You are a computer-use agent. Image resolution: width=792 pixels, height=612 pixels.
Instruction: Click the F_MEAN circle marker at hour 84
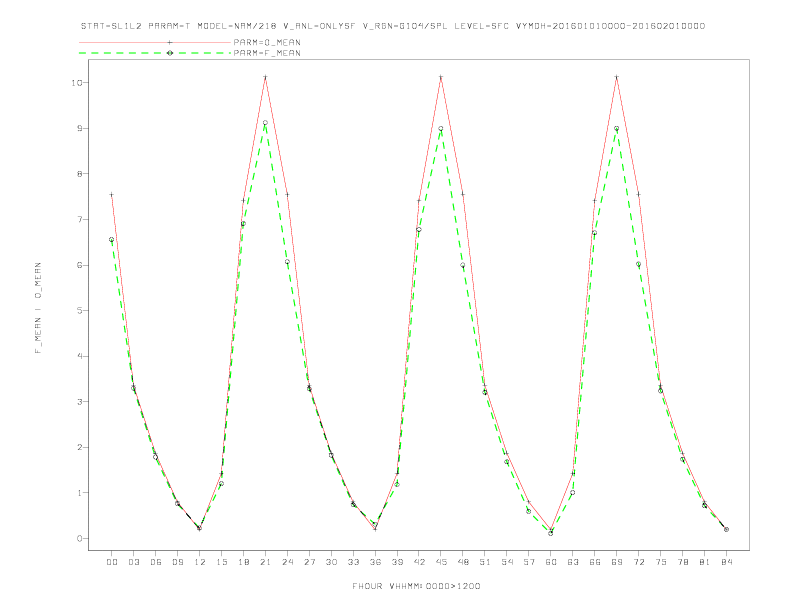[x=726, y=529]
